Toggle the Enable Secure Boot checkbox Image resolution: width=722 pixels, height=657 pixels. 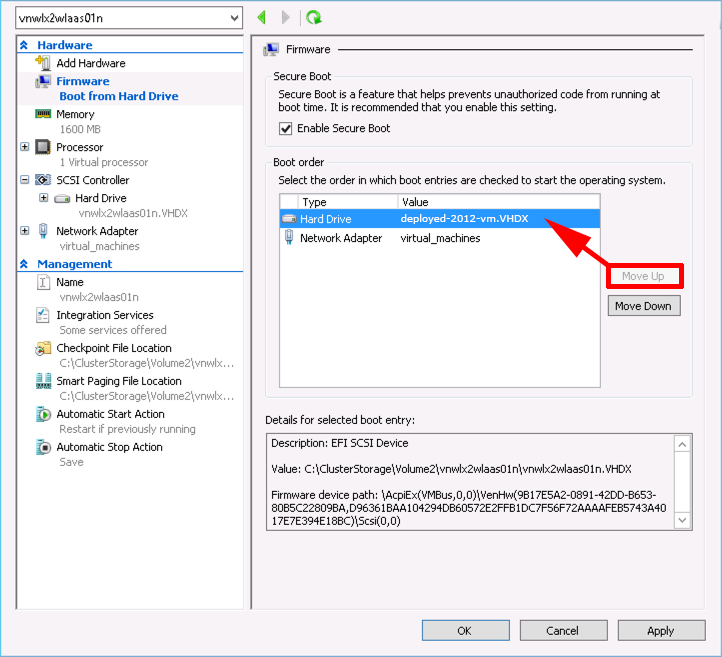tap(285, 128)
